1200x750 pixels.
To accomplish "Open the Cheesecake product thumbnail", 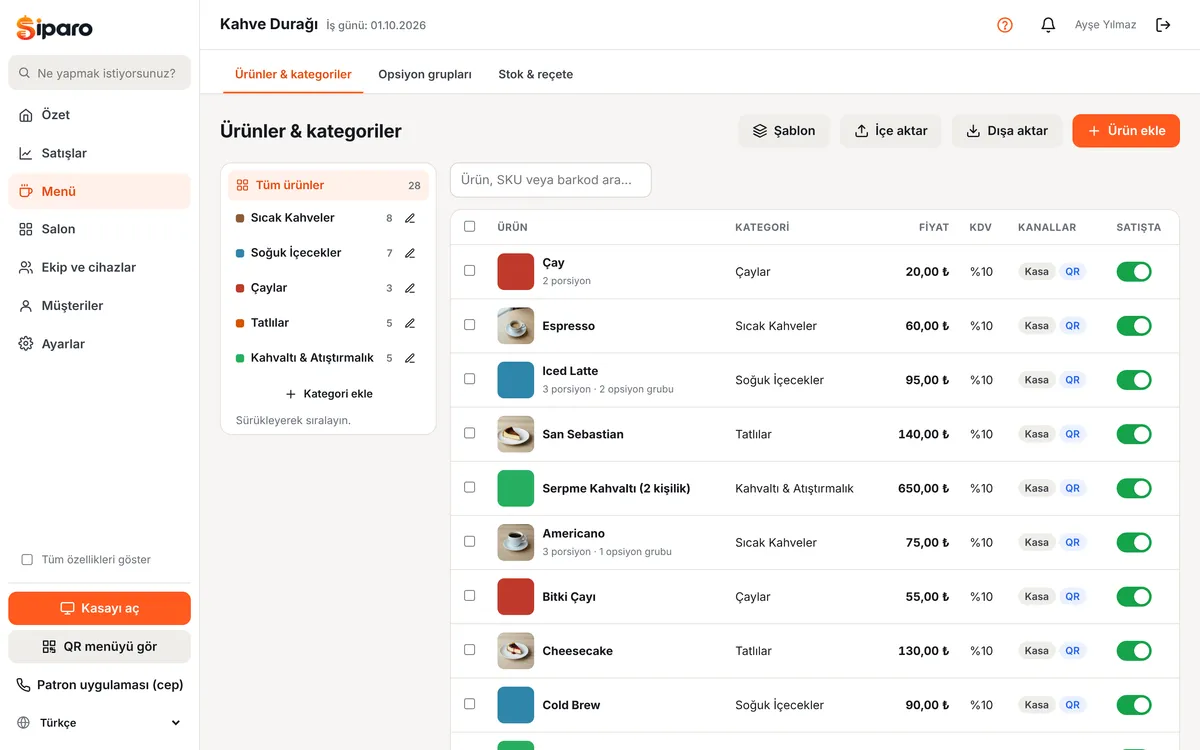I will coord(516,651).
